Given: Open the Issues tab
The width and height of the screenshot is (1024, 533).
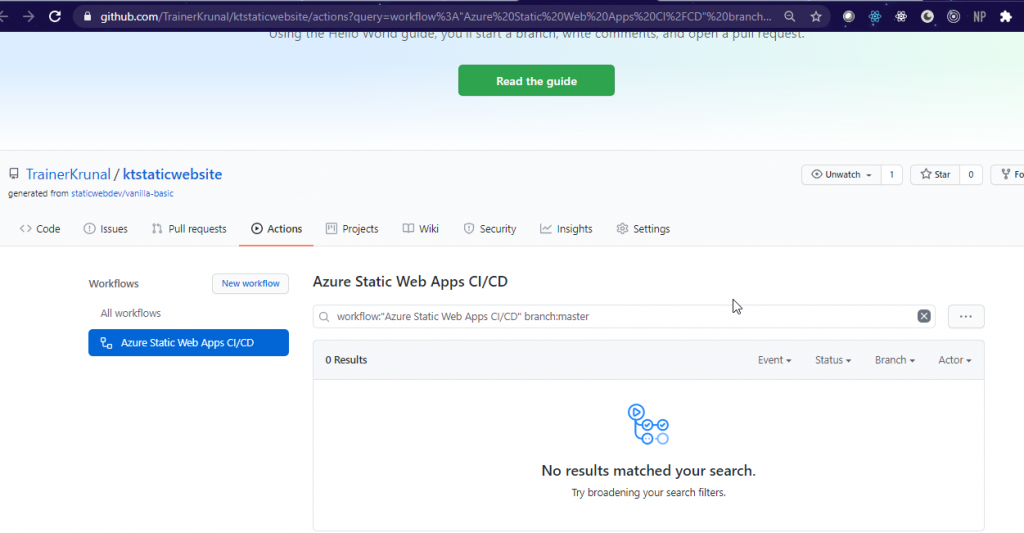Looking at the screenshot, I should [x=106, y=229].
